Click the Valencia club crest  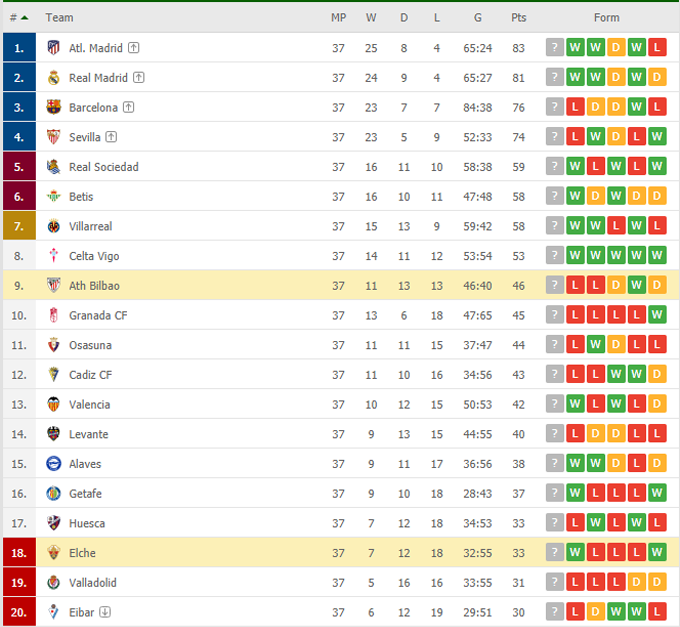click(54, 404)
